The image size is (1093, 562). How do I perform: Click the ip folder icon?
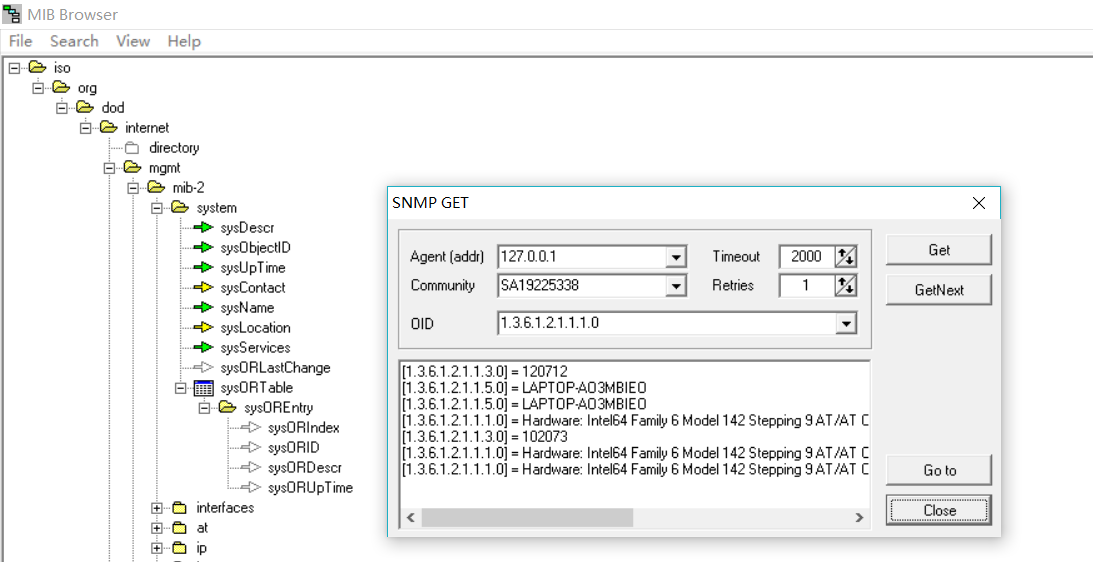180,548
